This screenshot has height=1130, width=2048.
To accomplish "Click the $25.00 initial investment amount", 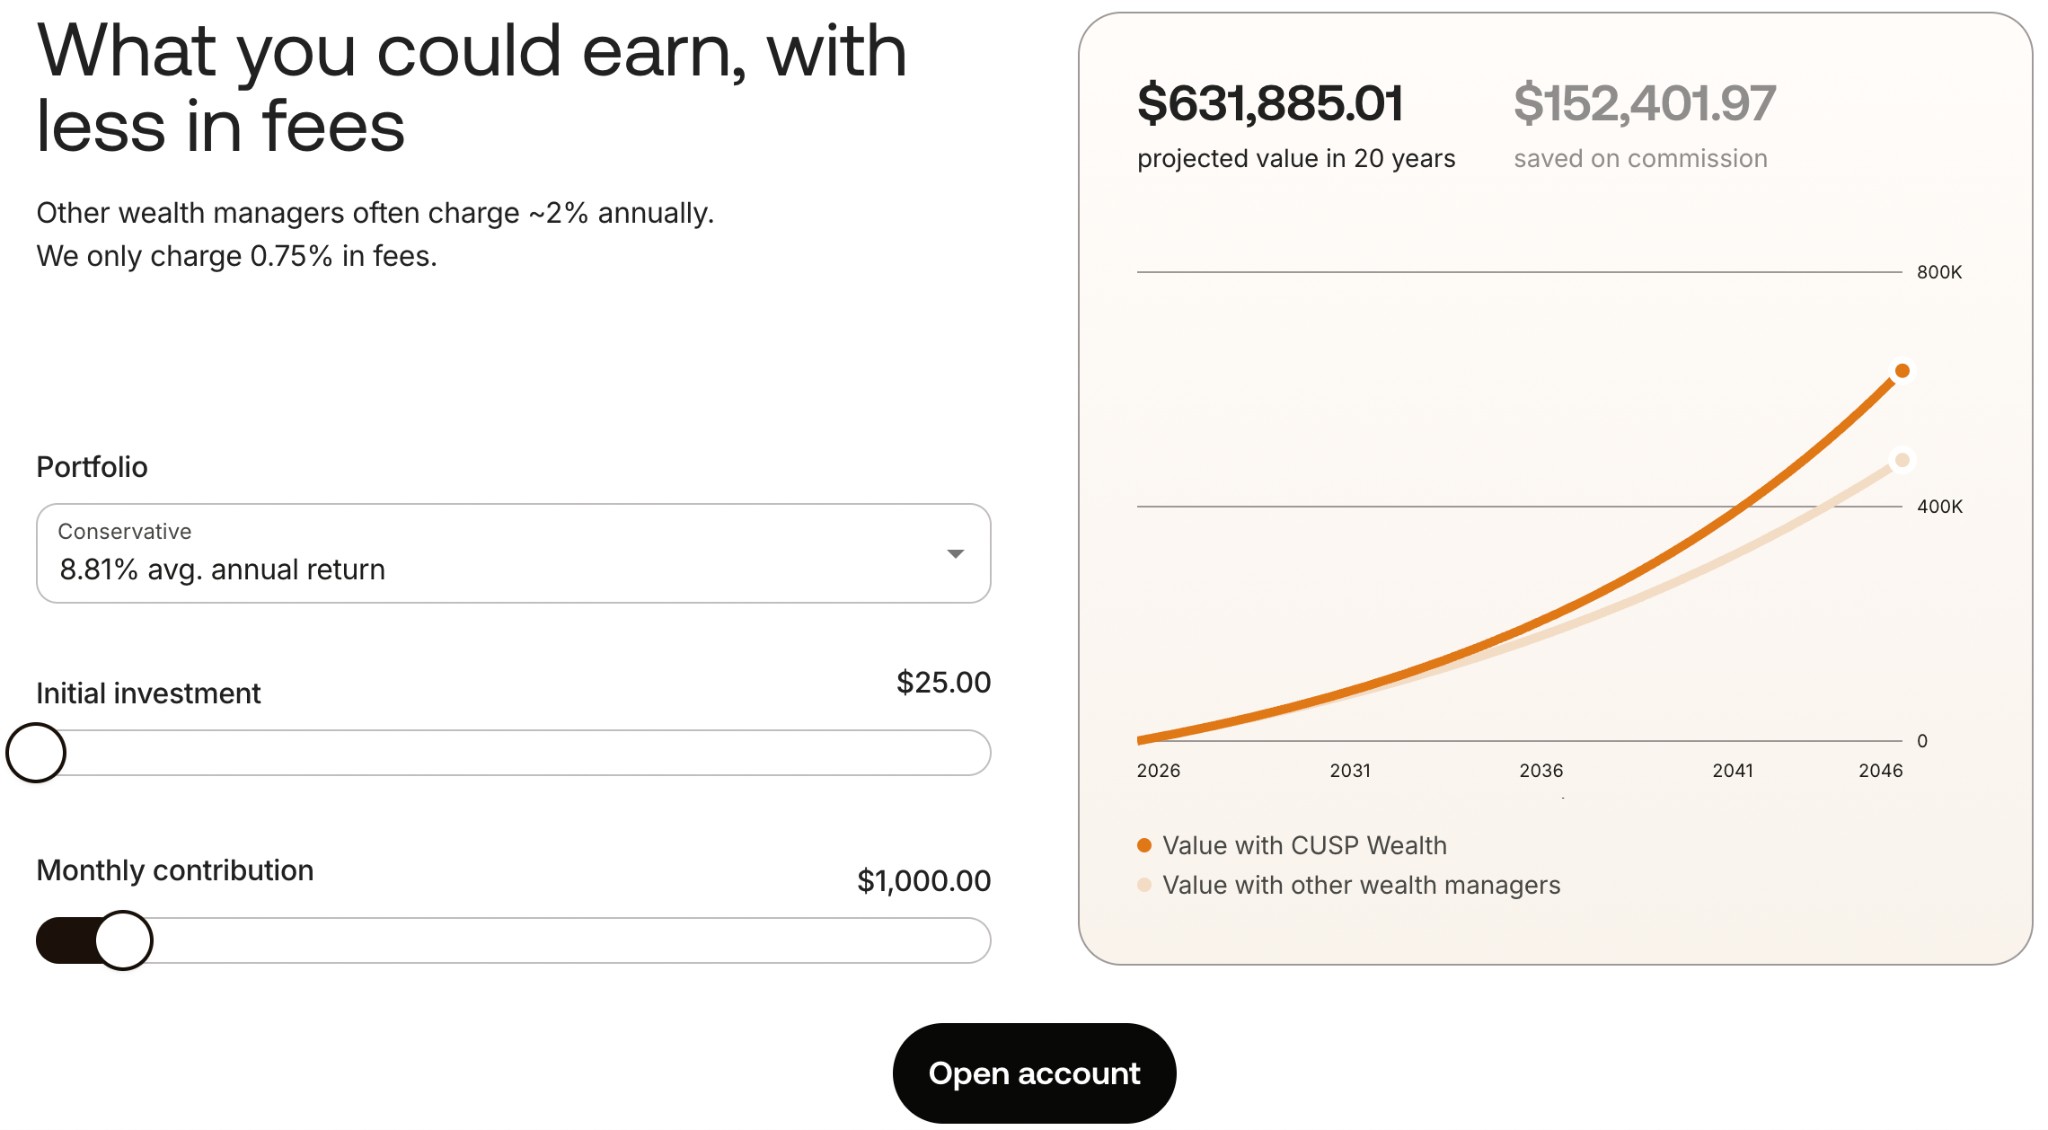I will click(x=943, y=683).
